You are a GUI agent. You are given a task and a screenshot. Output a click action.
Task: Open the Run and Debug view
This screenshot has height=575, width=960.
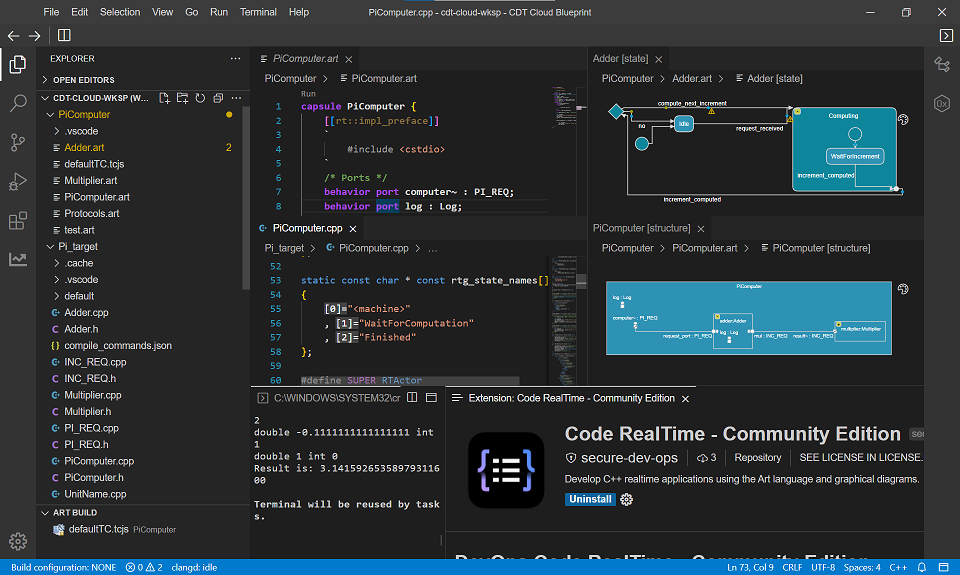click(17, 181)
